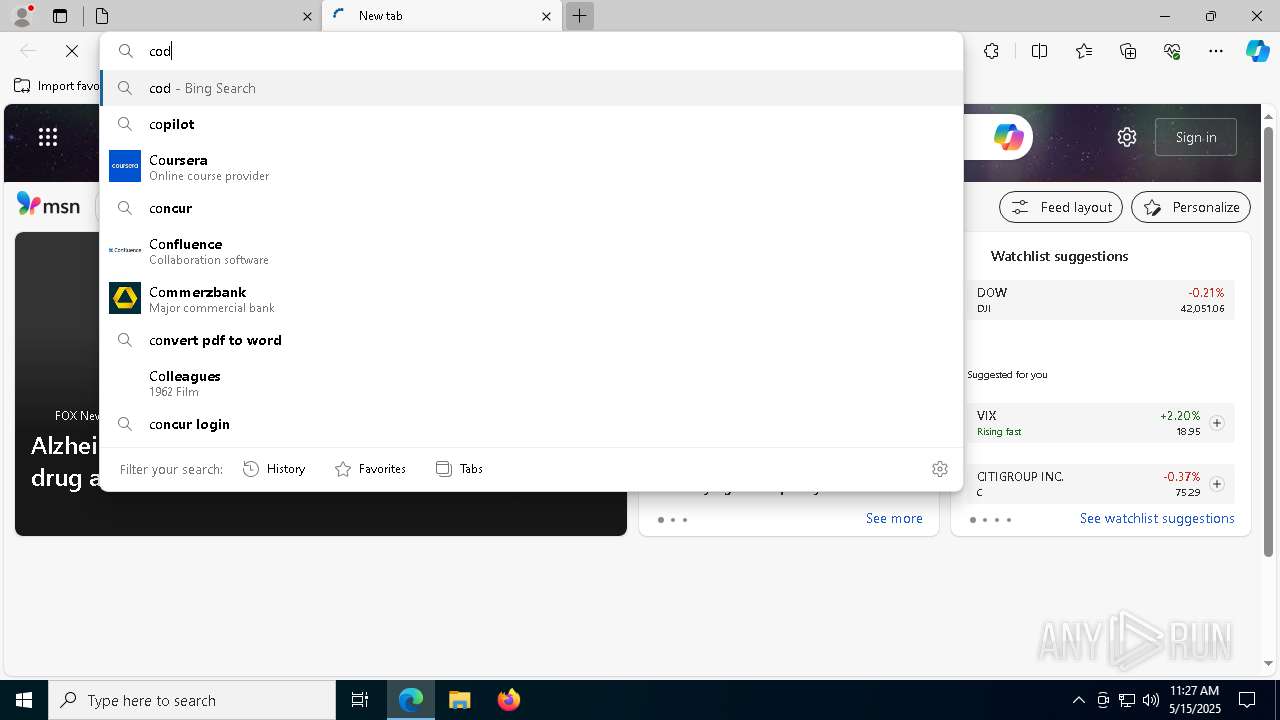Viewport: 1280px width, 720px height.
Task: Click the Copilot logo on the search bar
Action: click(x=1008, y=137)
